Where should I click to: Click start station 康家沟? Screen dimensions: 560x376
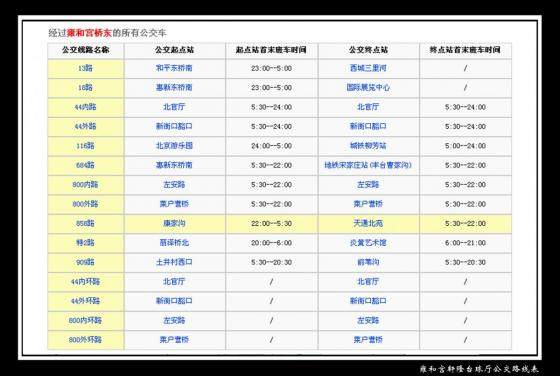174,223
